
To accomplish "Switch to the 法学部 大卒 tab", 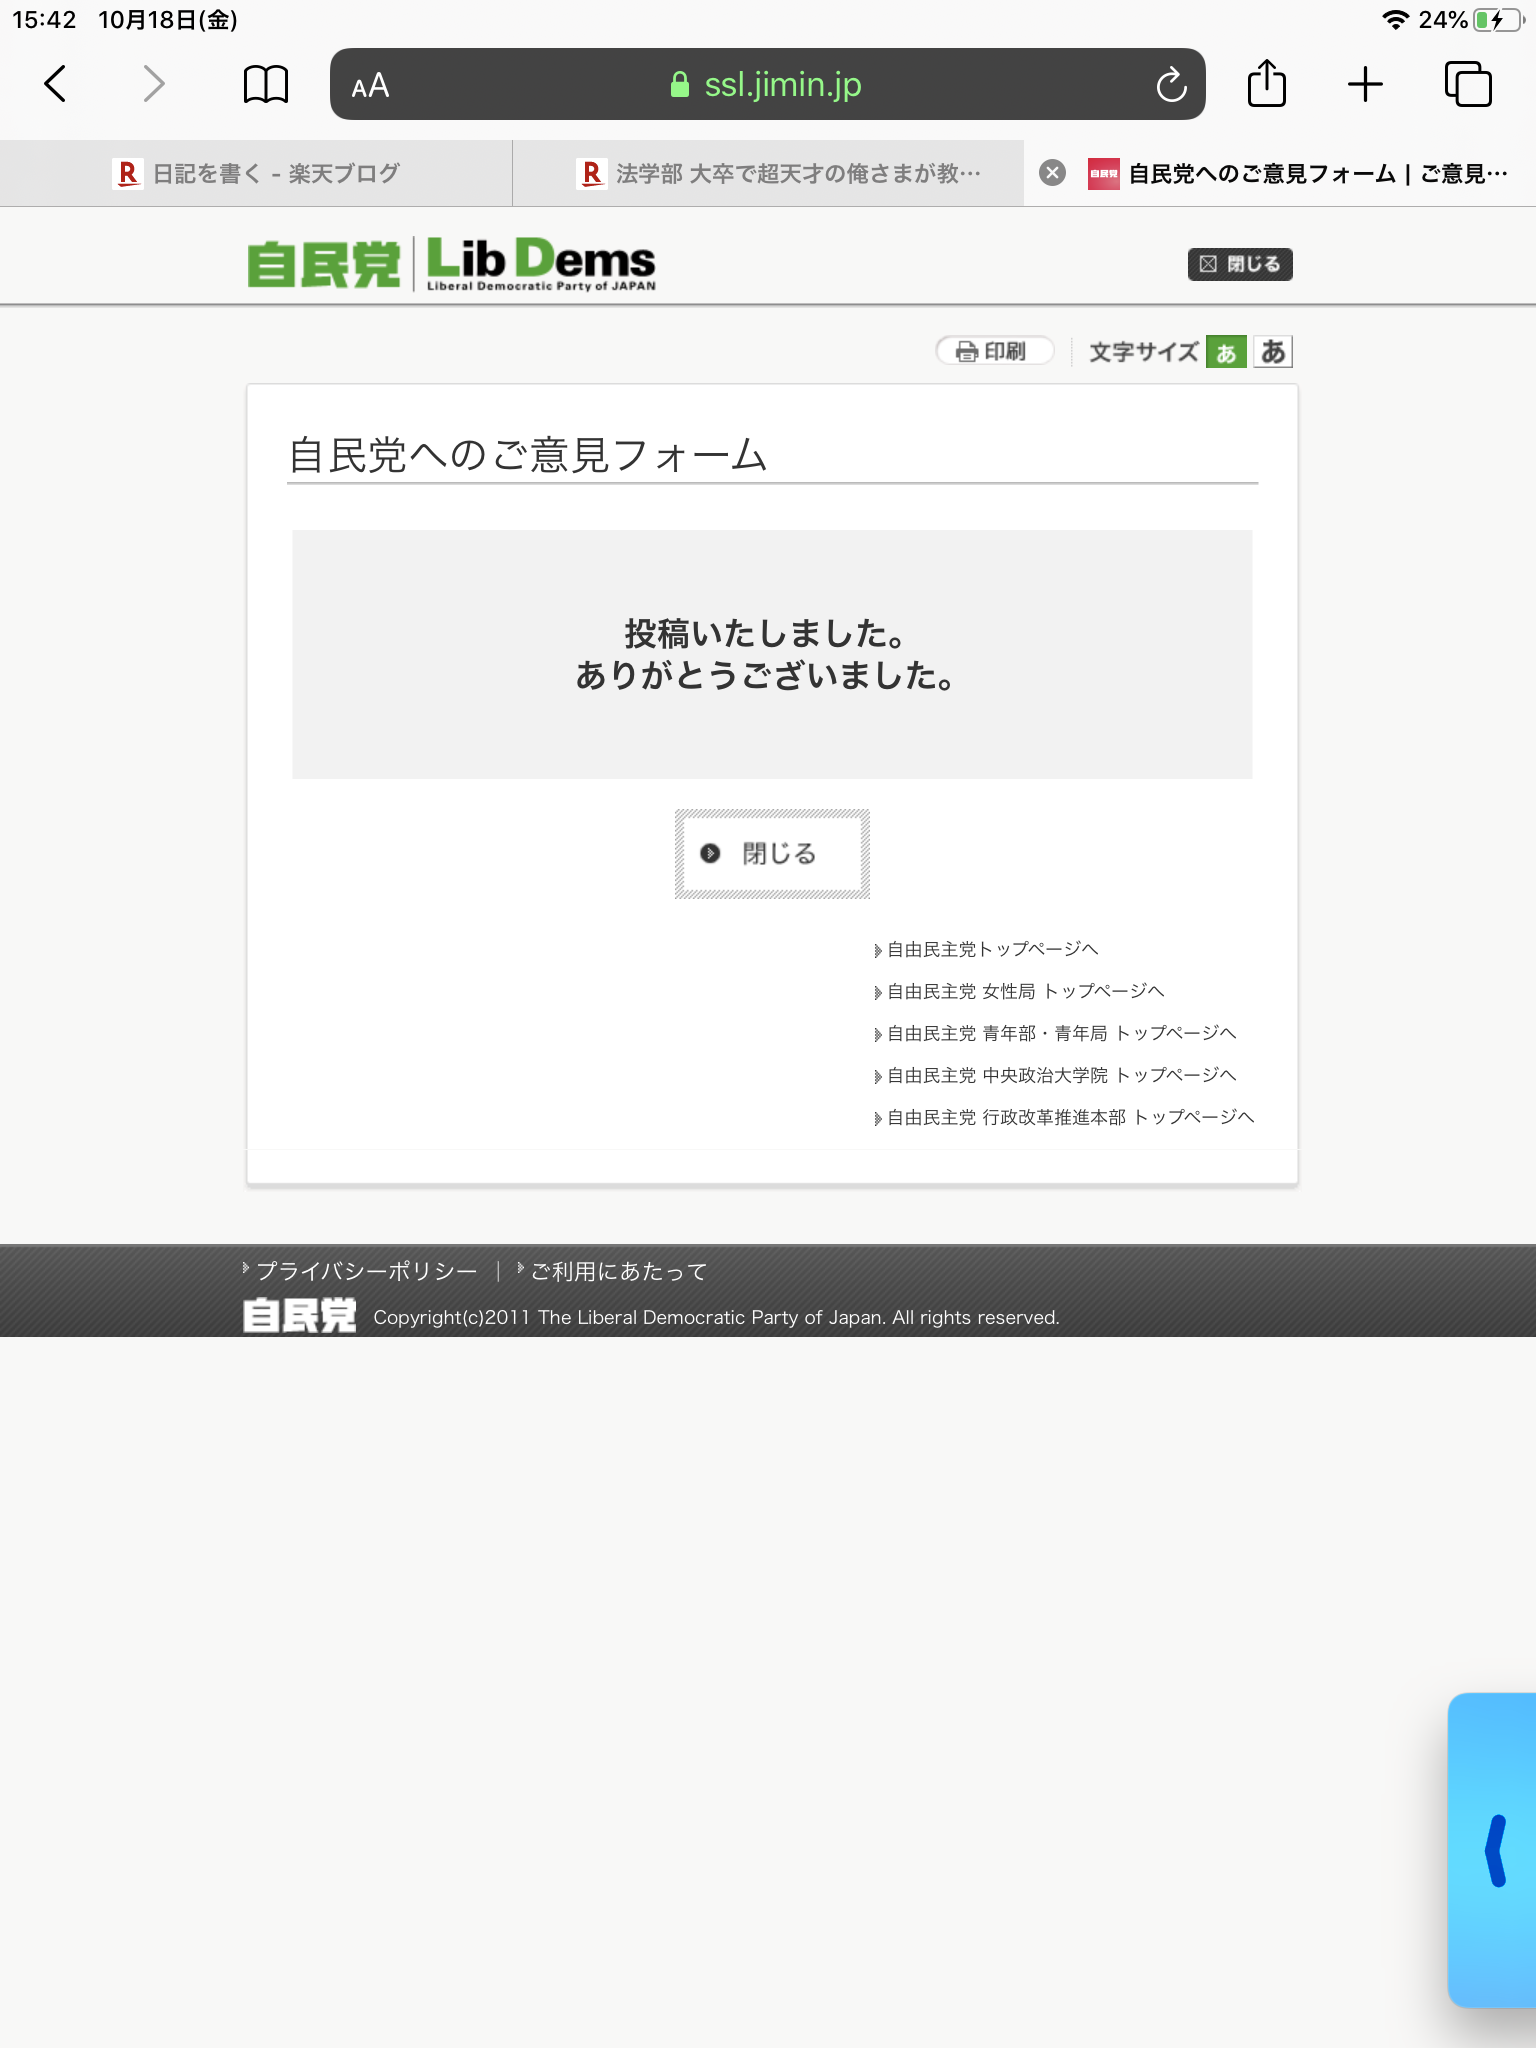I will (x=780, y=173).
